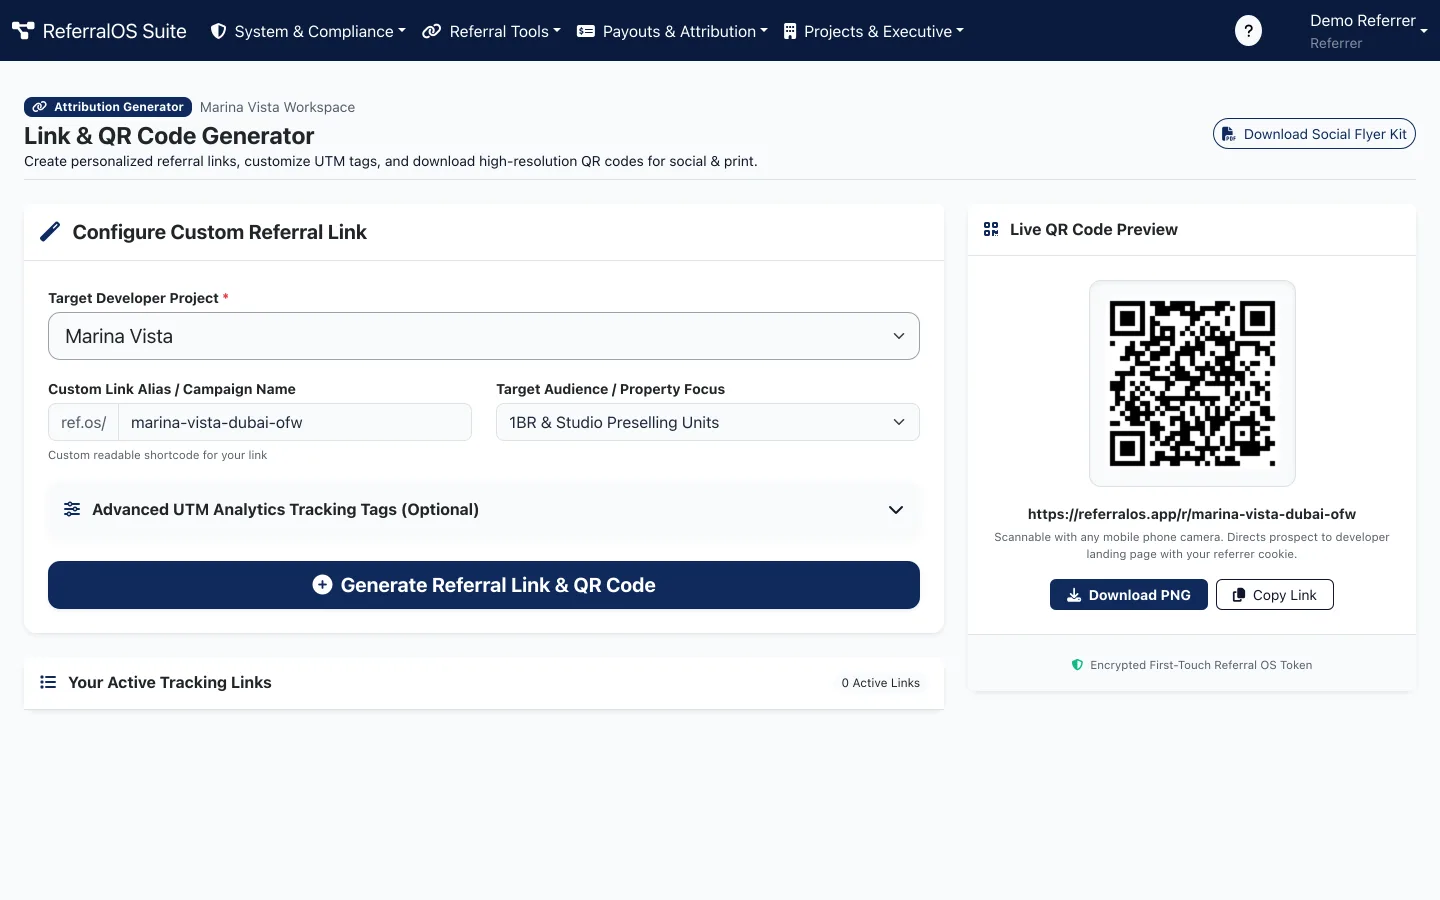Open the Demo Referrer account dropdown

(x=1368, y=31)
